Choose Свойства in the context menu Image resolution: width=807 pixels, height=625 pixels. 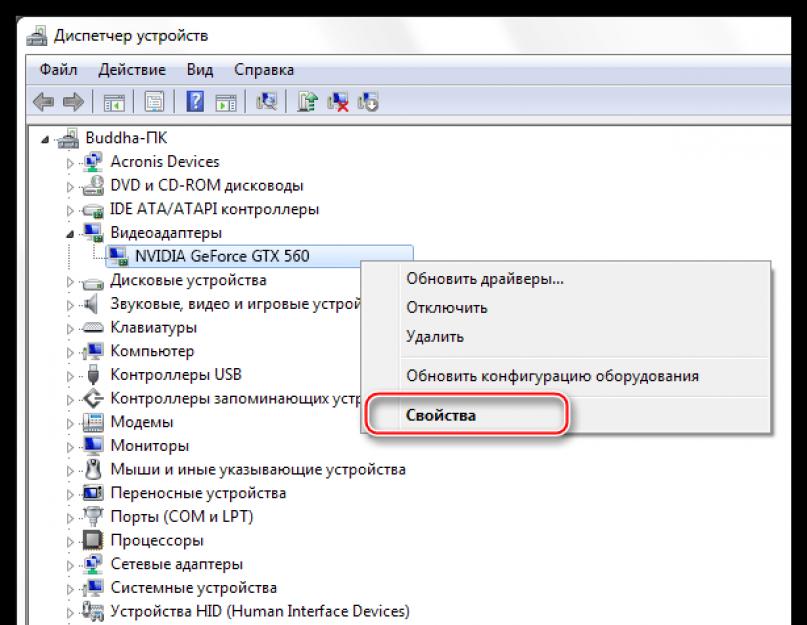566,415
